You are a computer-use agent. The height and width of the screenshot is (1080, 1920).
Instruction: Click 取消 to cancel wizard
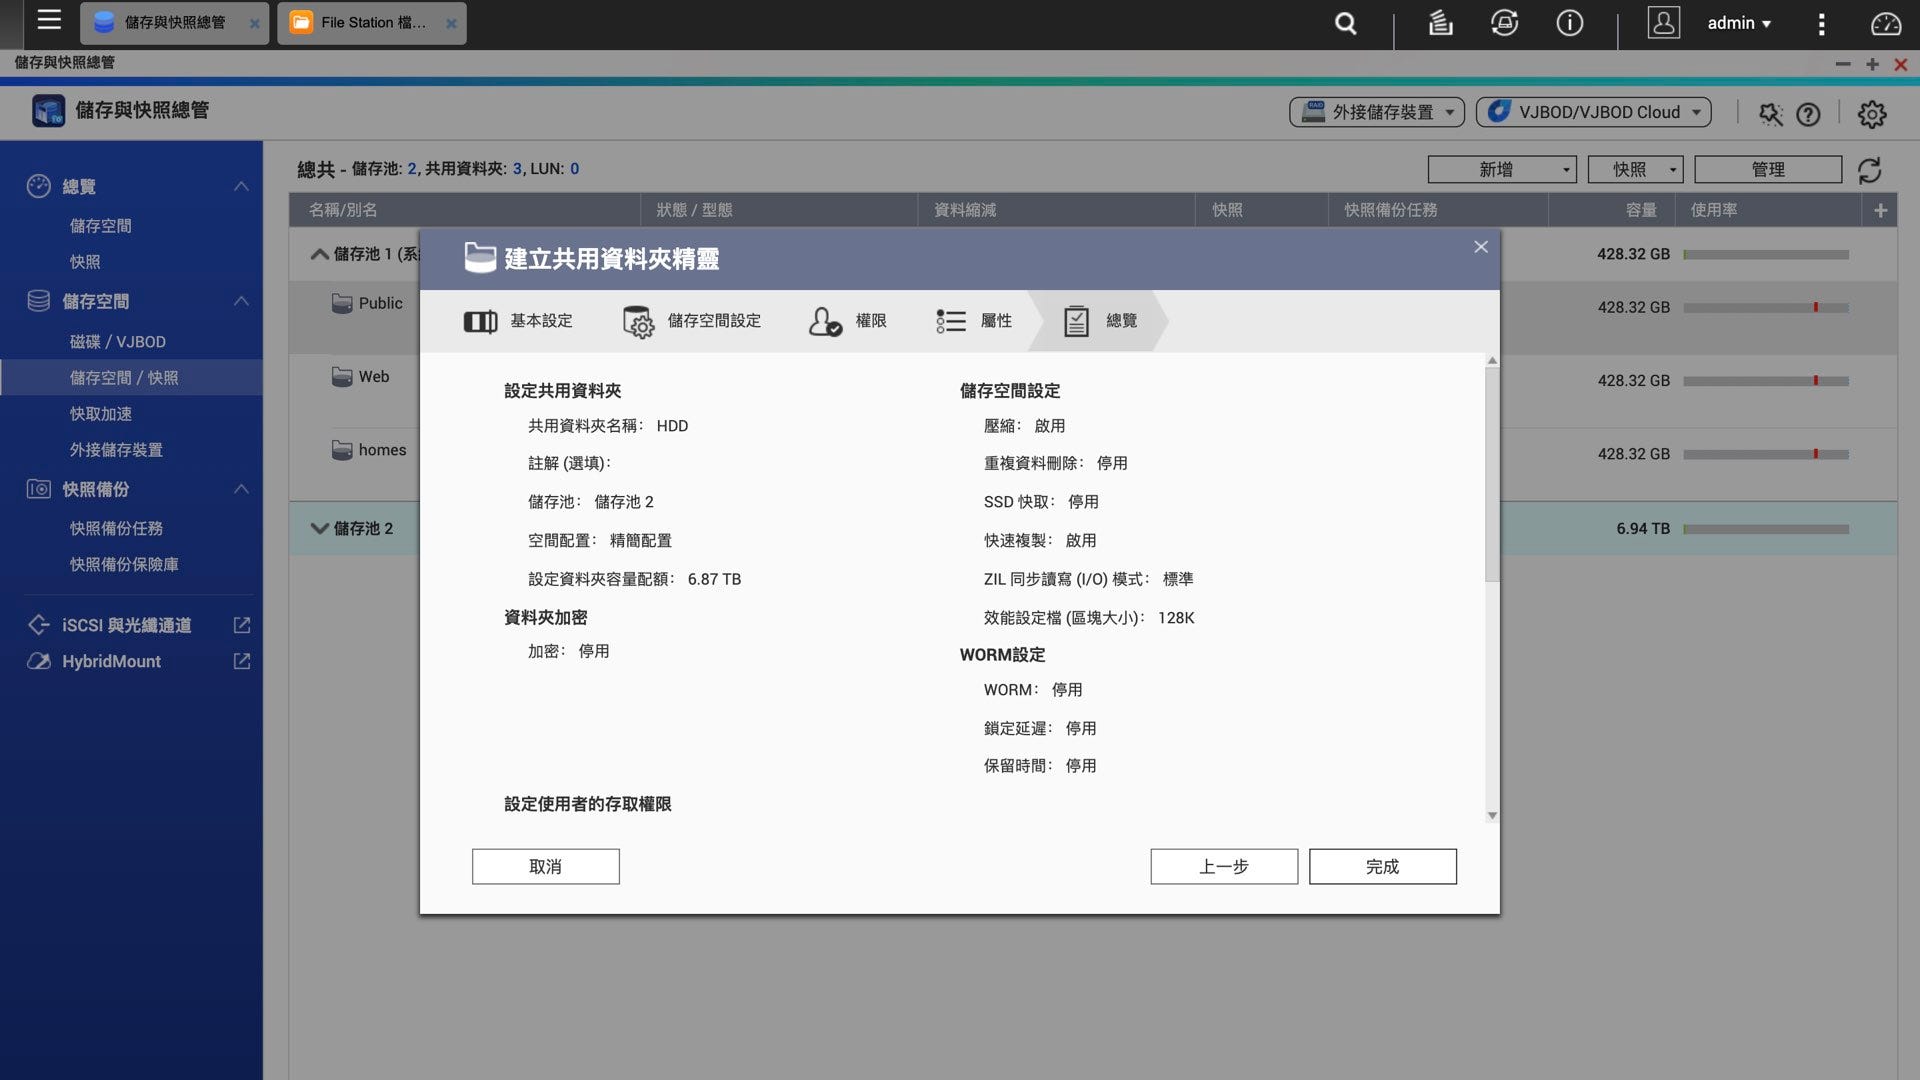coord(546,866)
